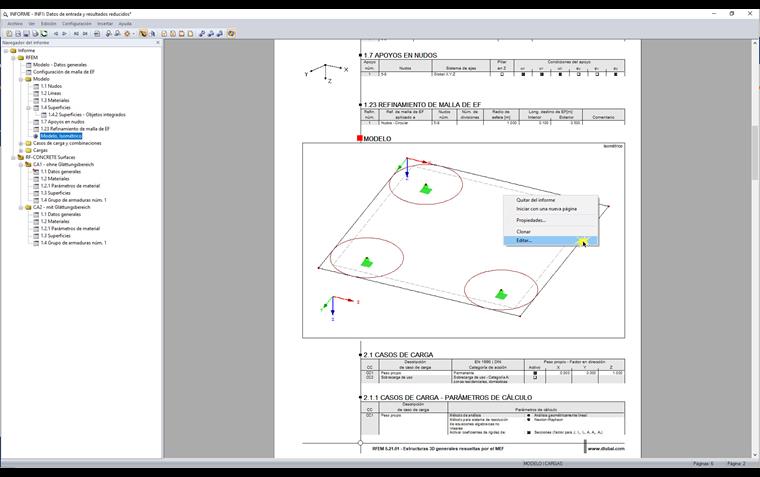Image resolution: width=760 pixels, height=477 pixels.
Task: Open the Ver menu
Action: [32, 23]
